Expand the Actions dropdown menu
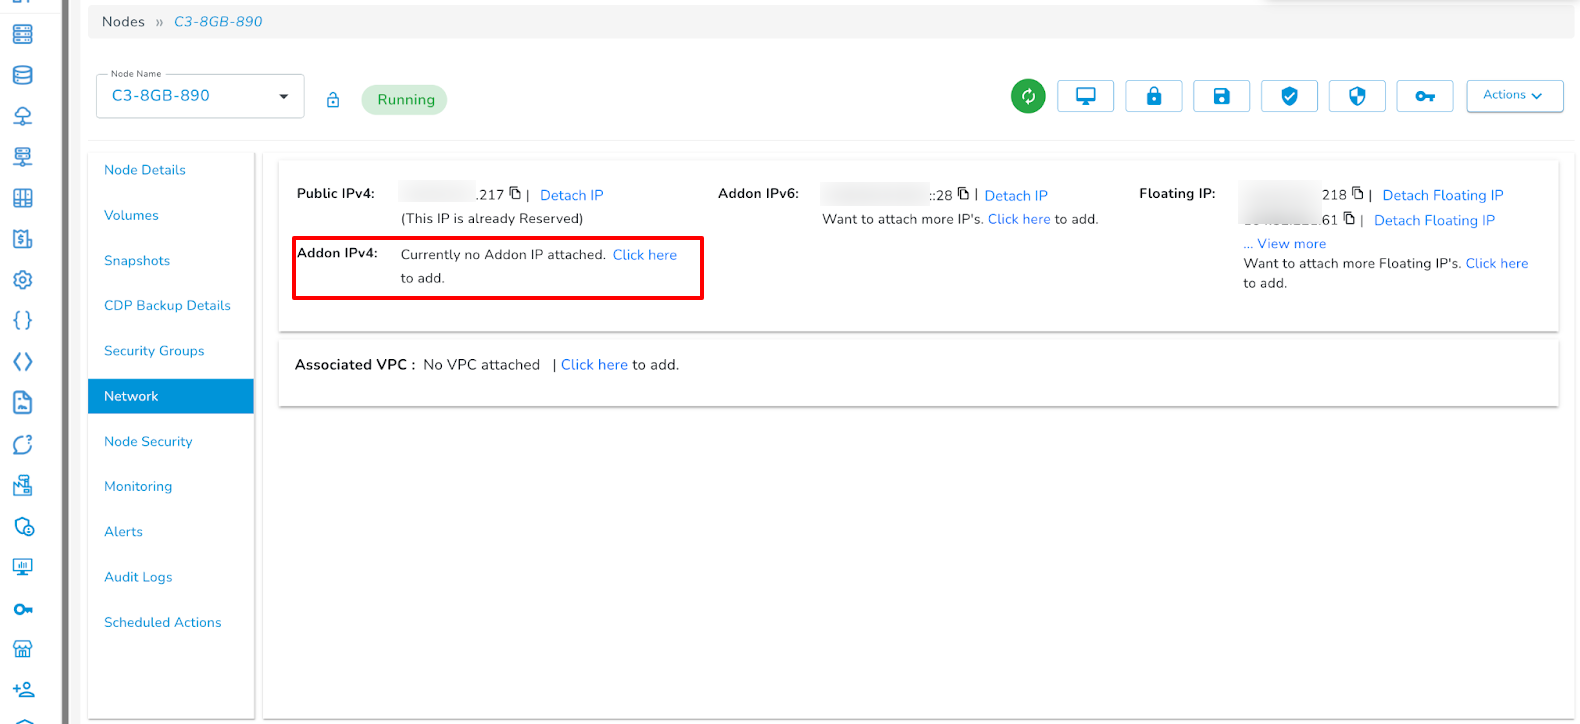 point(1514,95)
